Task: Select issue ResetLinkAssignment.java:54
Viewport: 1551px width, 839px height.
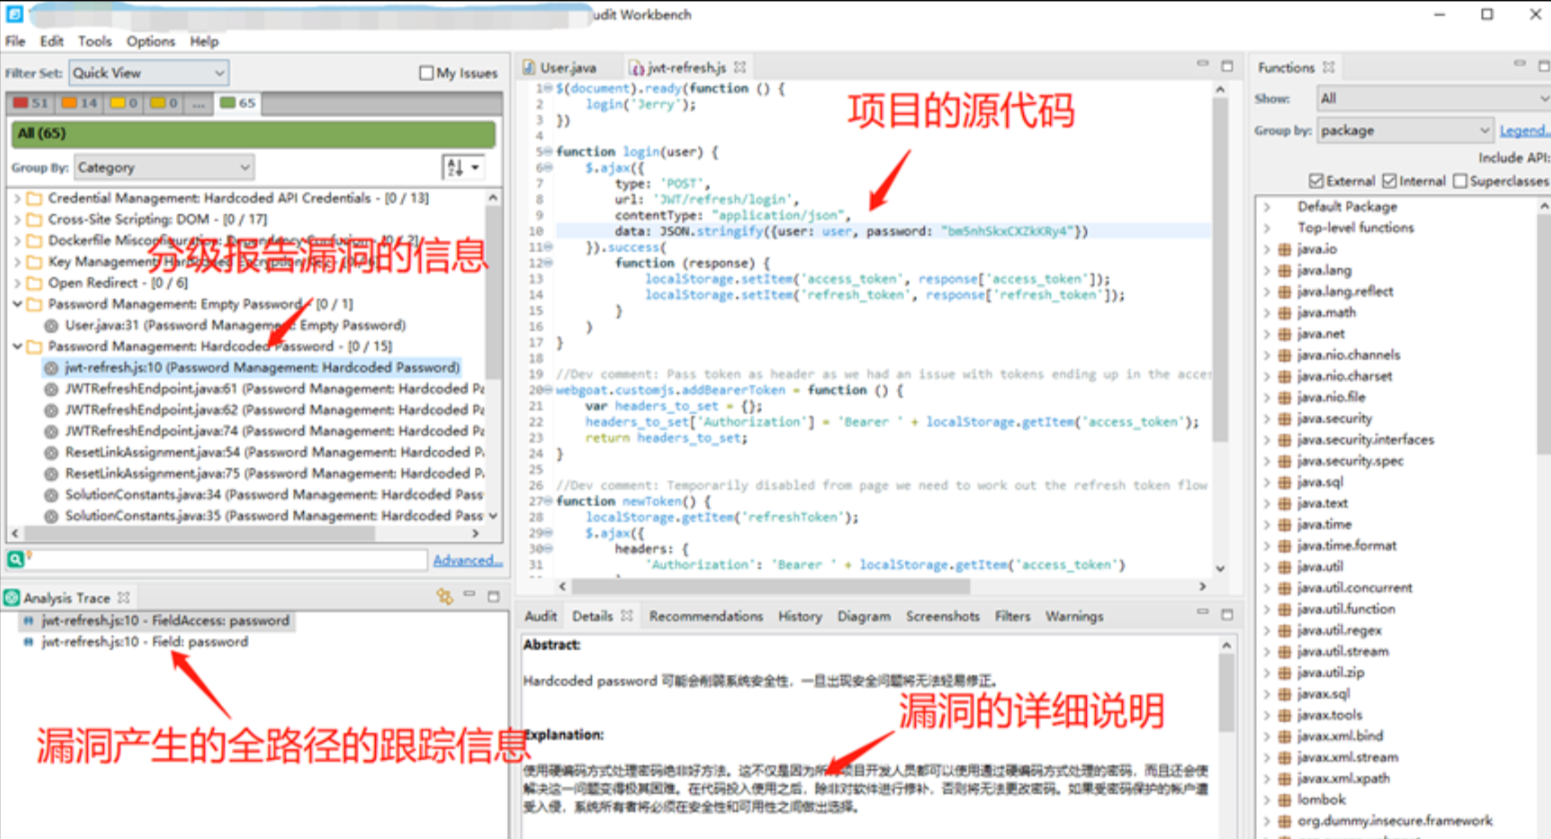Action: (x=274, y=452)
